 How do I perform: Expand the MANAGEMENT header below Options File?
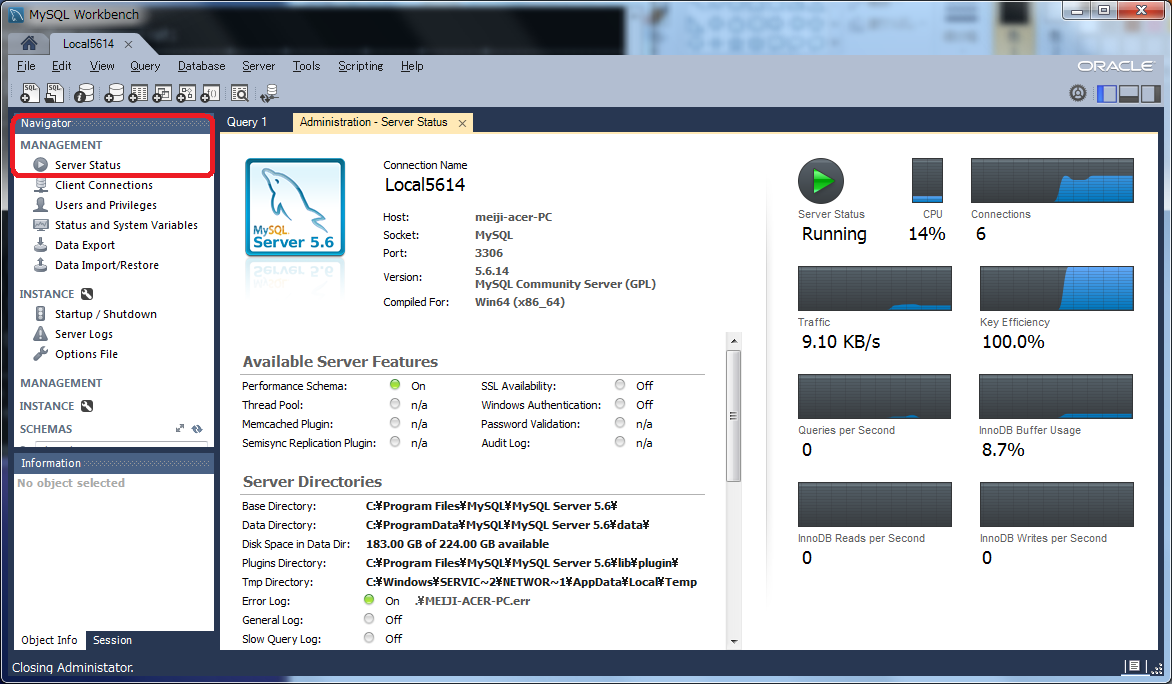61,383
